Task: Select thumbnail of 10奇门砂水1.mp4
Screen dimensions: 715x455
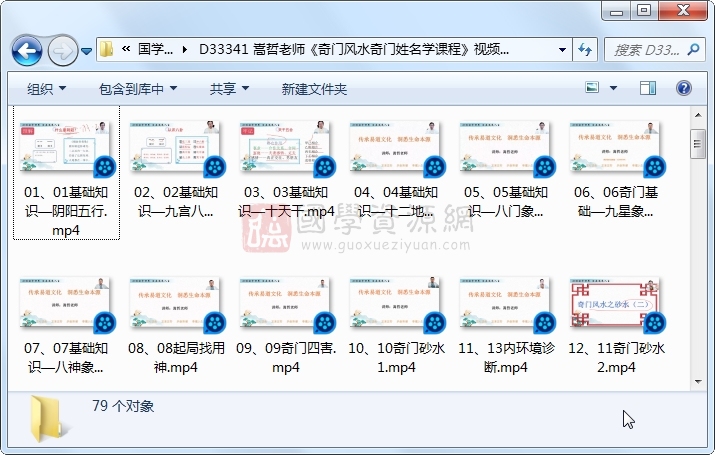Action: 396,304
